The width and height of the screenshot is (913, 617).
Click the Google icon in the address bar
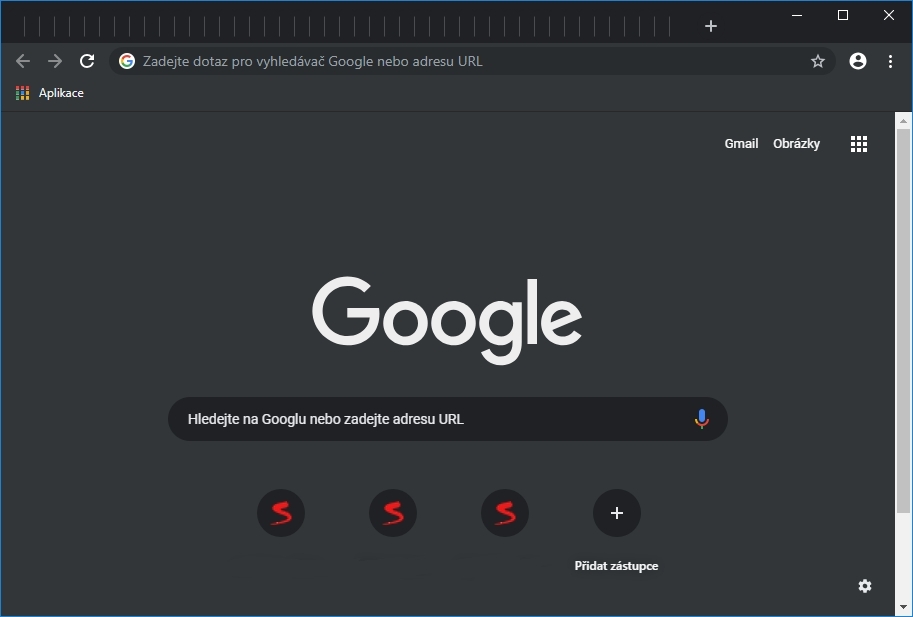tap(127, 61)
